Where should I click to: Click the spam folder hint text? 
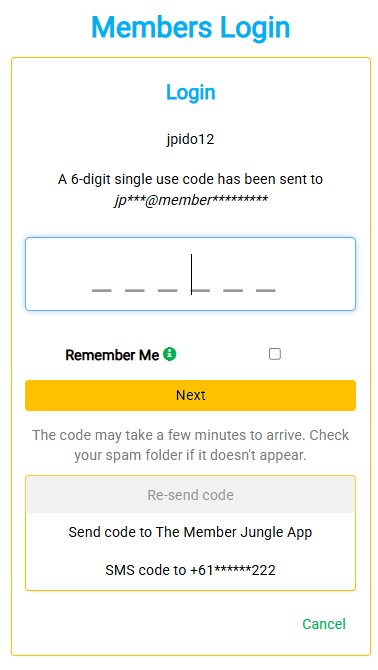[x=190, y=445]
